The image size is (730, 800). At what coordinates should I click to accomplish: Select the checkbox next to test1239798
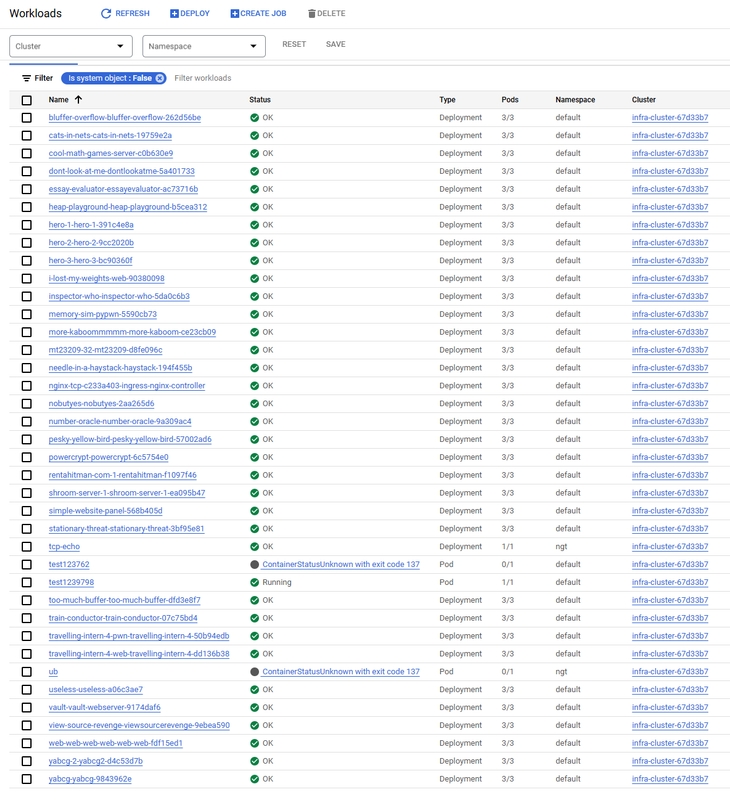(27, 583)
